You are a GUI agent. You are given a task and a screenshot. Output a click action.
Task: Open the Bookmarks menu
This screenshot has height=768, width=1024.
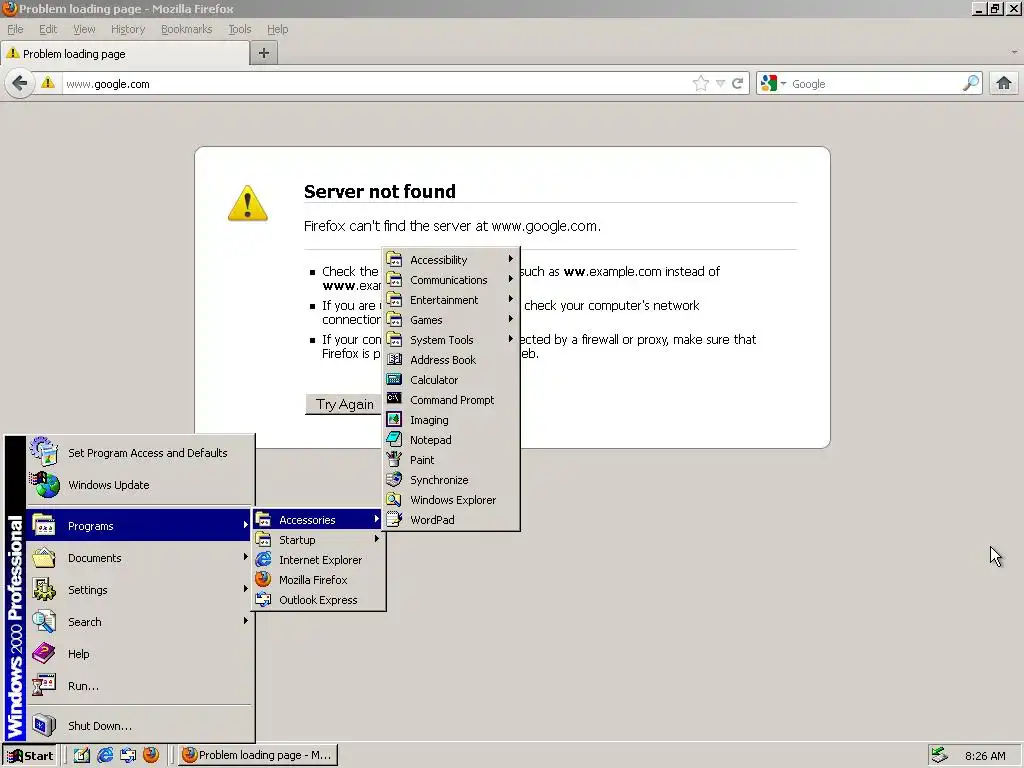pos(186,29)
